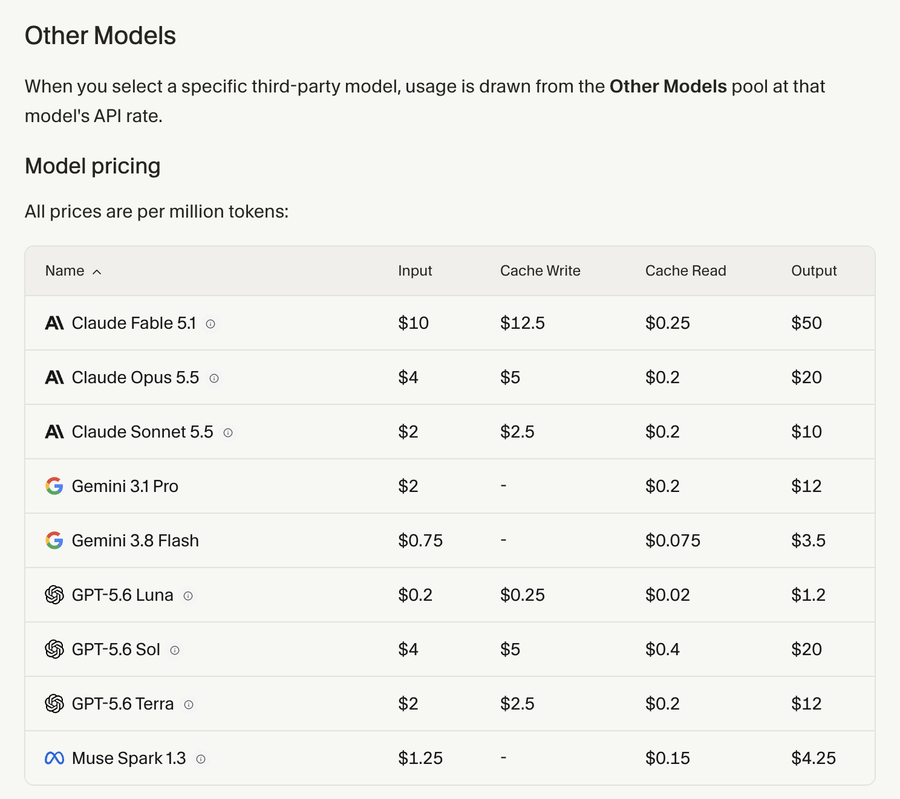The width and height of the screenshot is (900, 799).
Task: Click the large "Other Models" page heading
Action: tap(100, 36)
